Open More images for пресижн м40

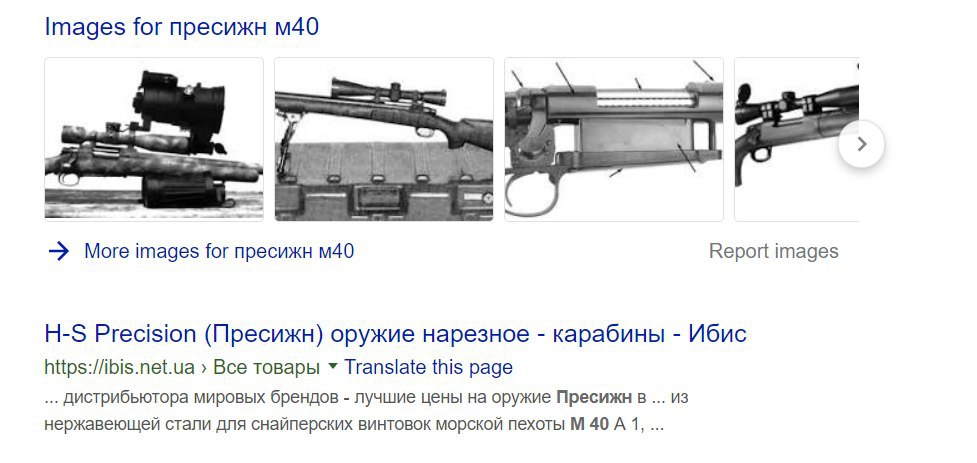(x=219, y=251)
